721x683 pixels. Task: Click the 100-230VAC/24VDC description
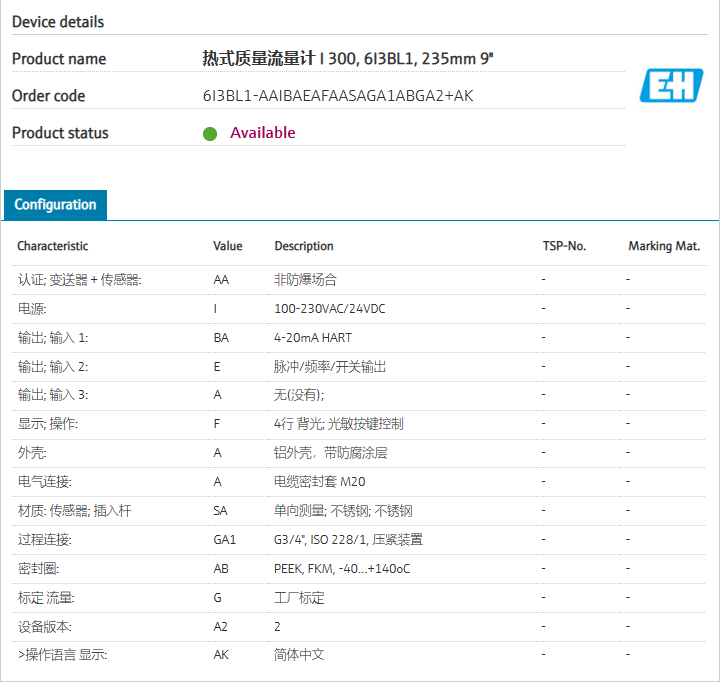click(330, 309)
